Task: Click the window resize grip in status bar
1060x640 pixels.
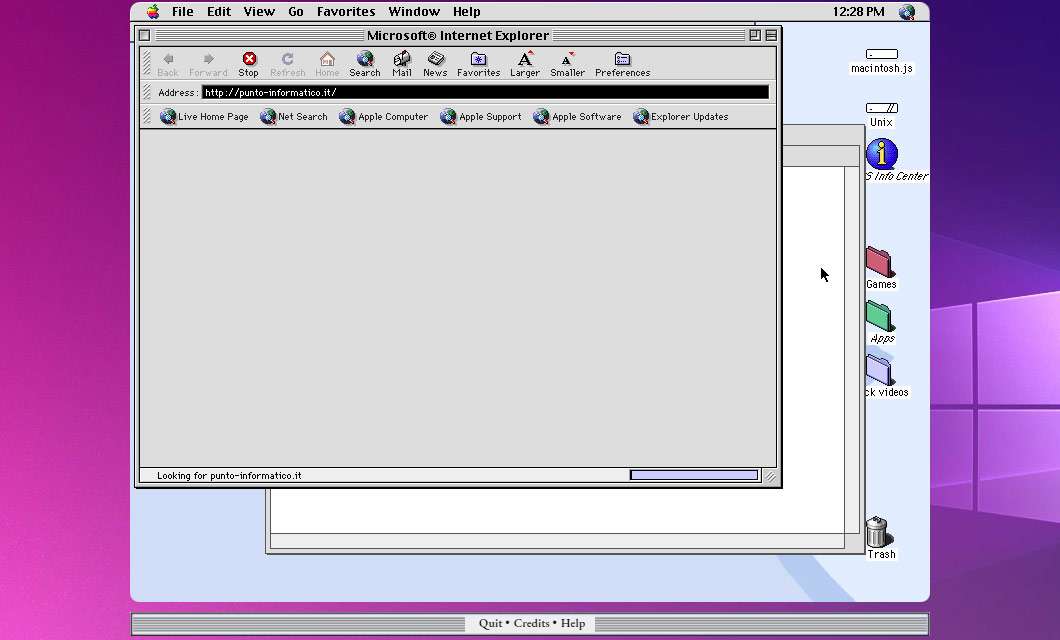Action: point(770,476)
